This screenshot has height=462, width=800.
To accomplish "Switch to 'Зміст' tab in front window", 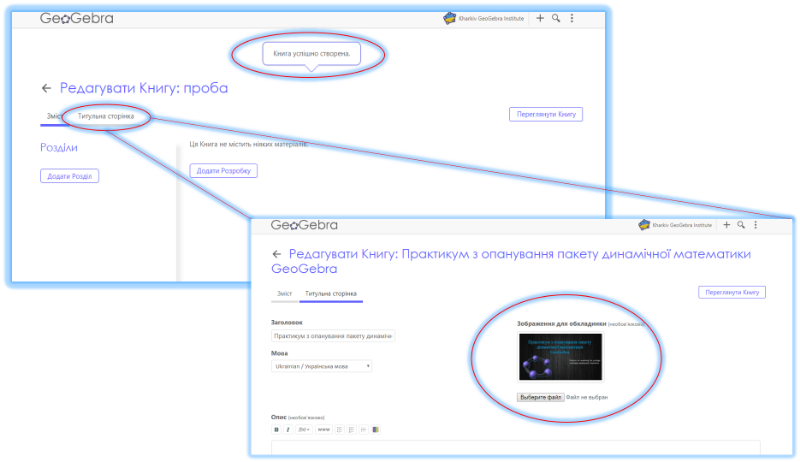I will (284, 294).
